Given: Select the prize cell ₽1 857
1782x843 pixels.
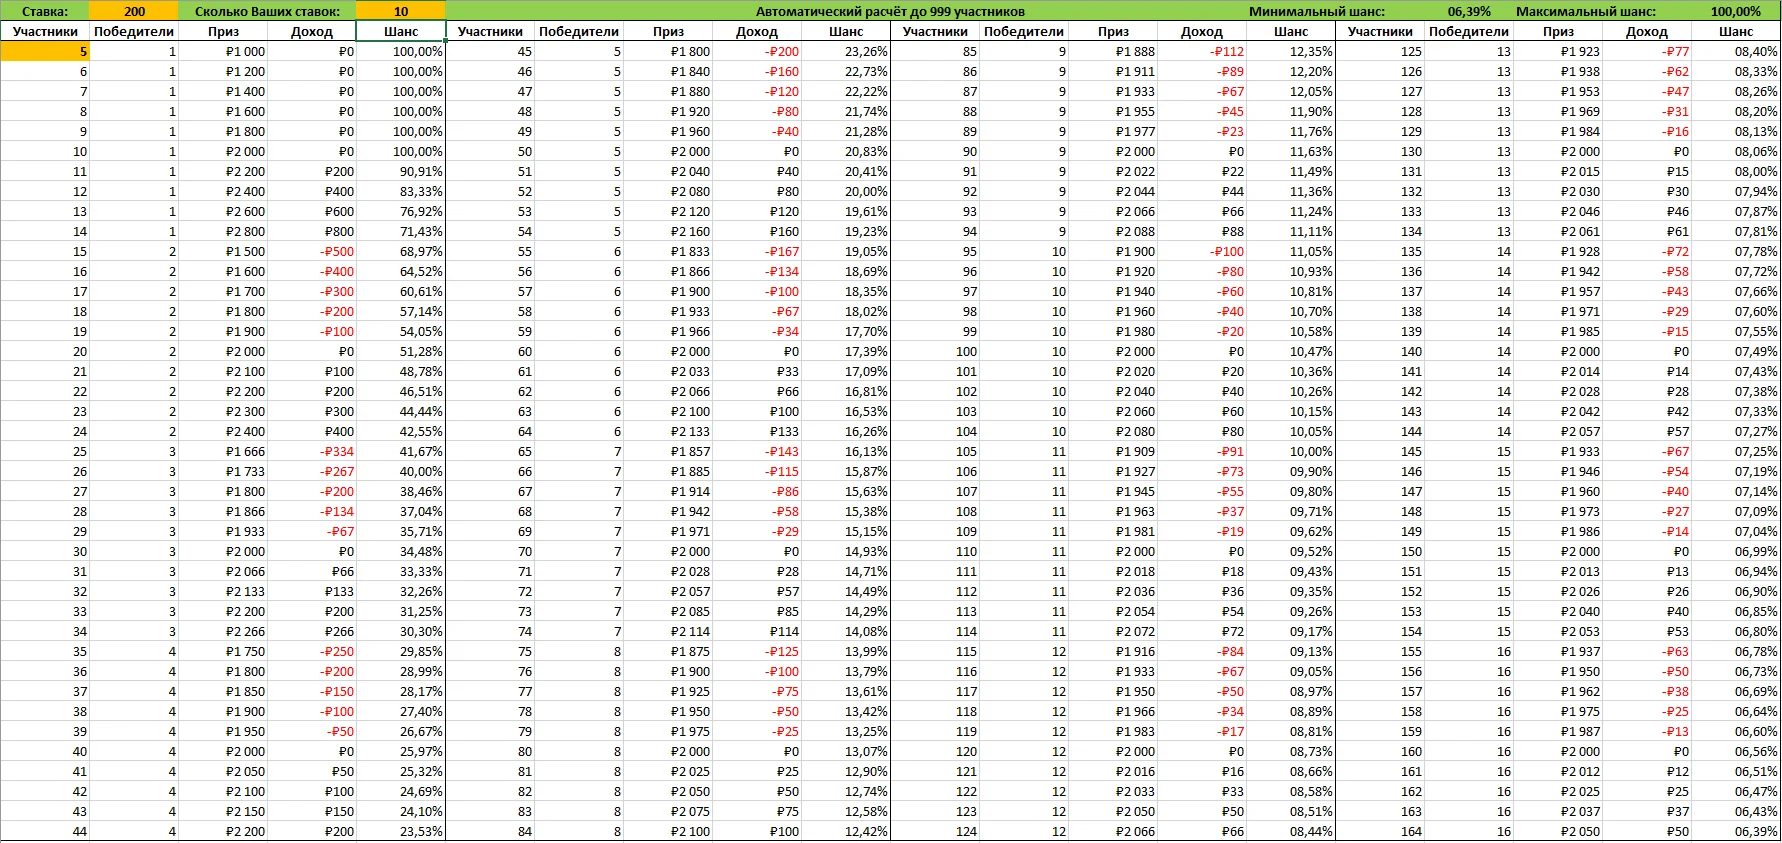Looking at the screenshot, I should [668, 451].
